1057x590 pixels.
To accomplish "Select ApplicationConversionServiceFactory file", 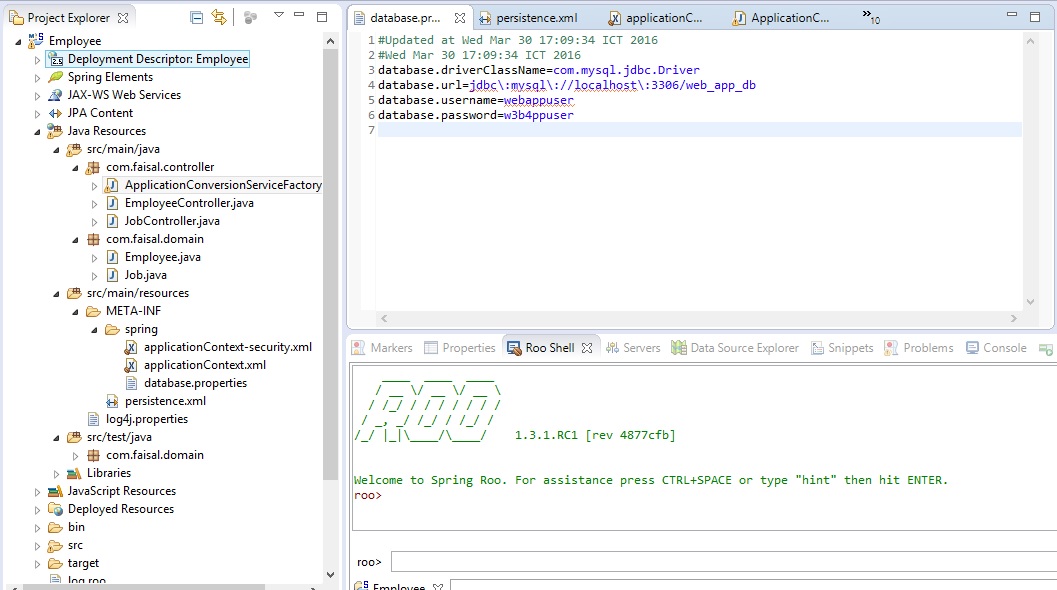I will tap(222, 185).
